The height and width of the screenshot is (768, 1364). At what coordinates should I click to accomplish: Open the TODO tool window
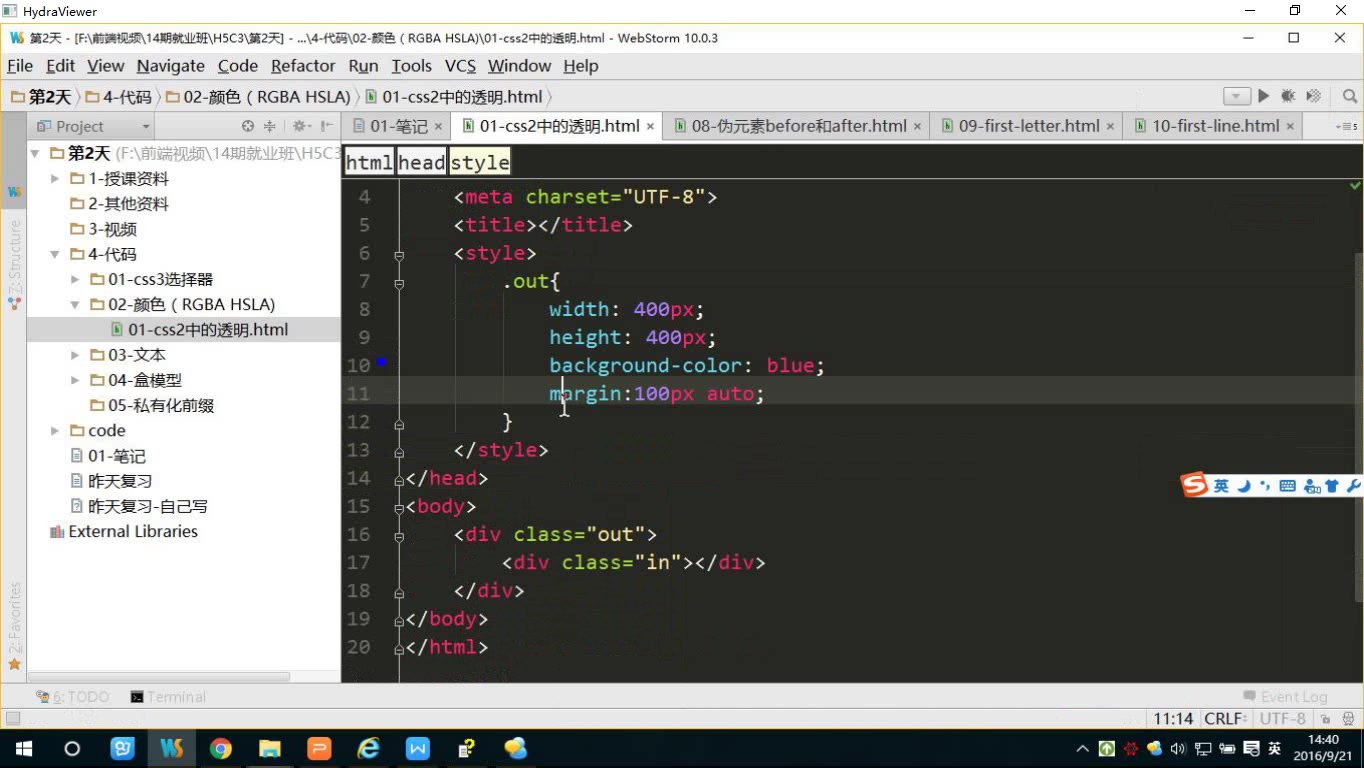[72, 697]
